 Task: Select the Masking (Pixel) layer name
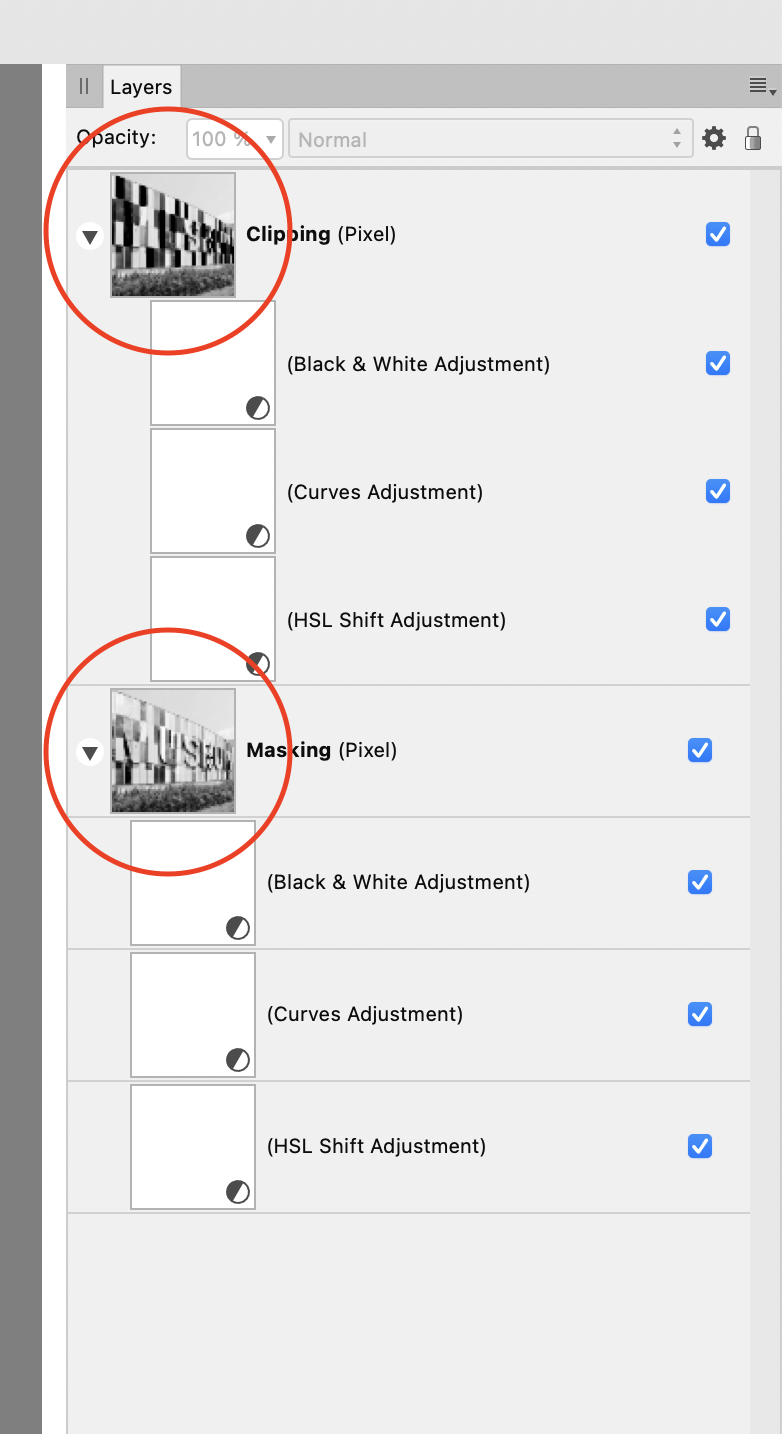point(322,750)
